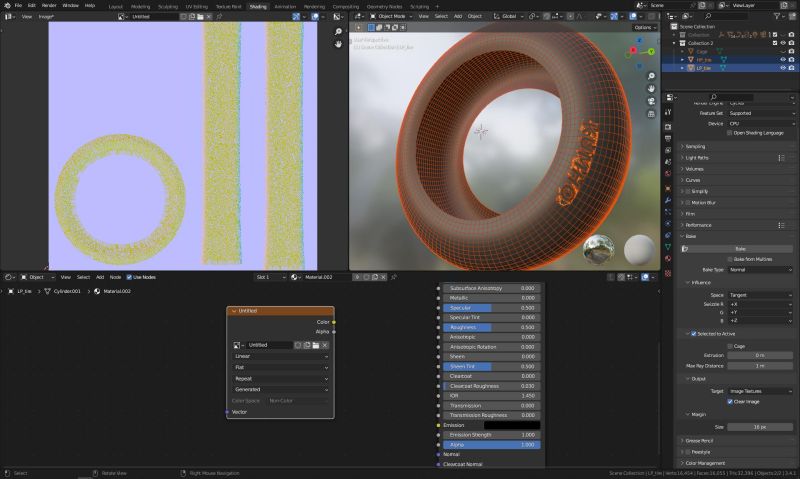The image size is (800, 479).
Task: Open Tool properties tab icon
Action: click(668, 112)
